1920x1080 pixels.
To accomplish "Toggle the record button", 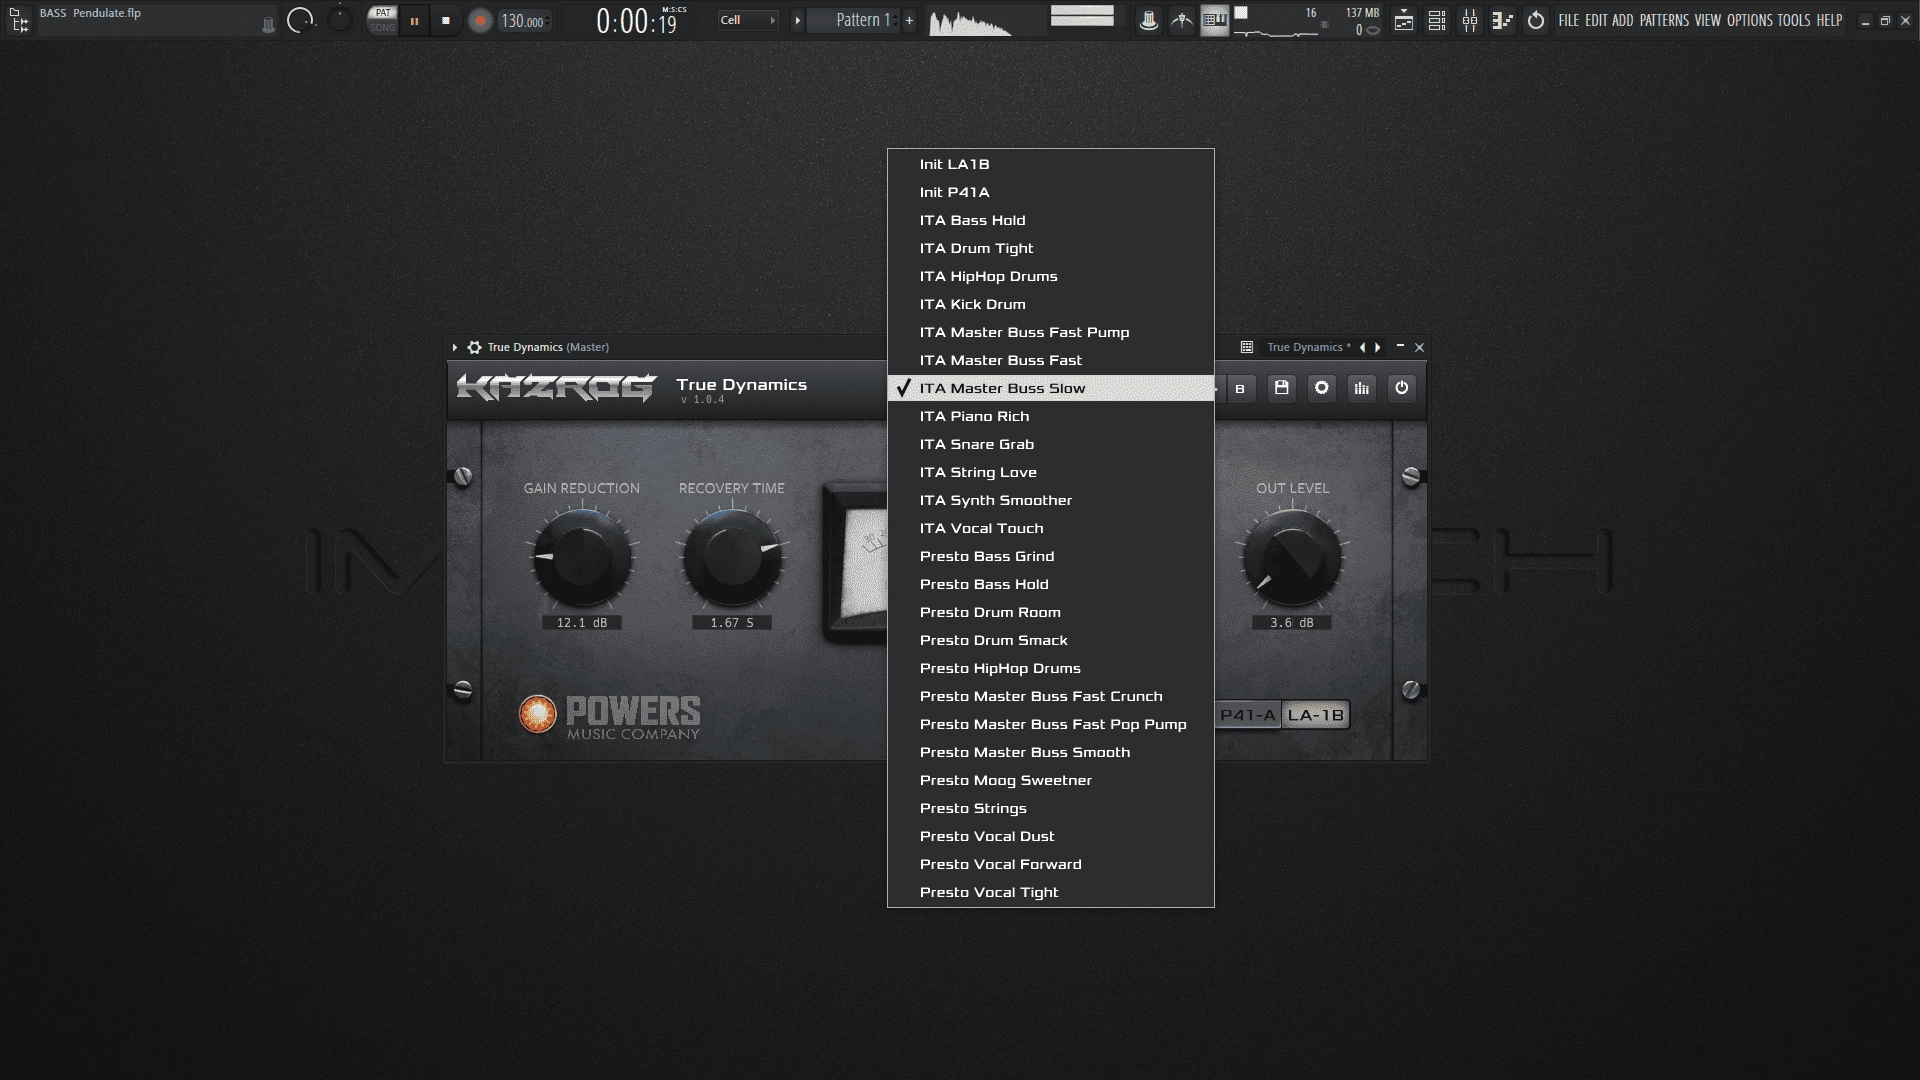I will [480, 21].
